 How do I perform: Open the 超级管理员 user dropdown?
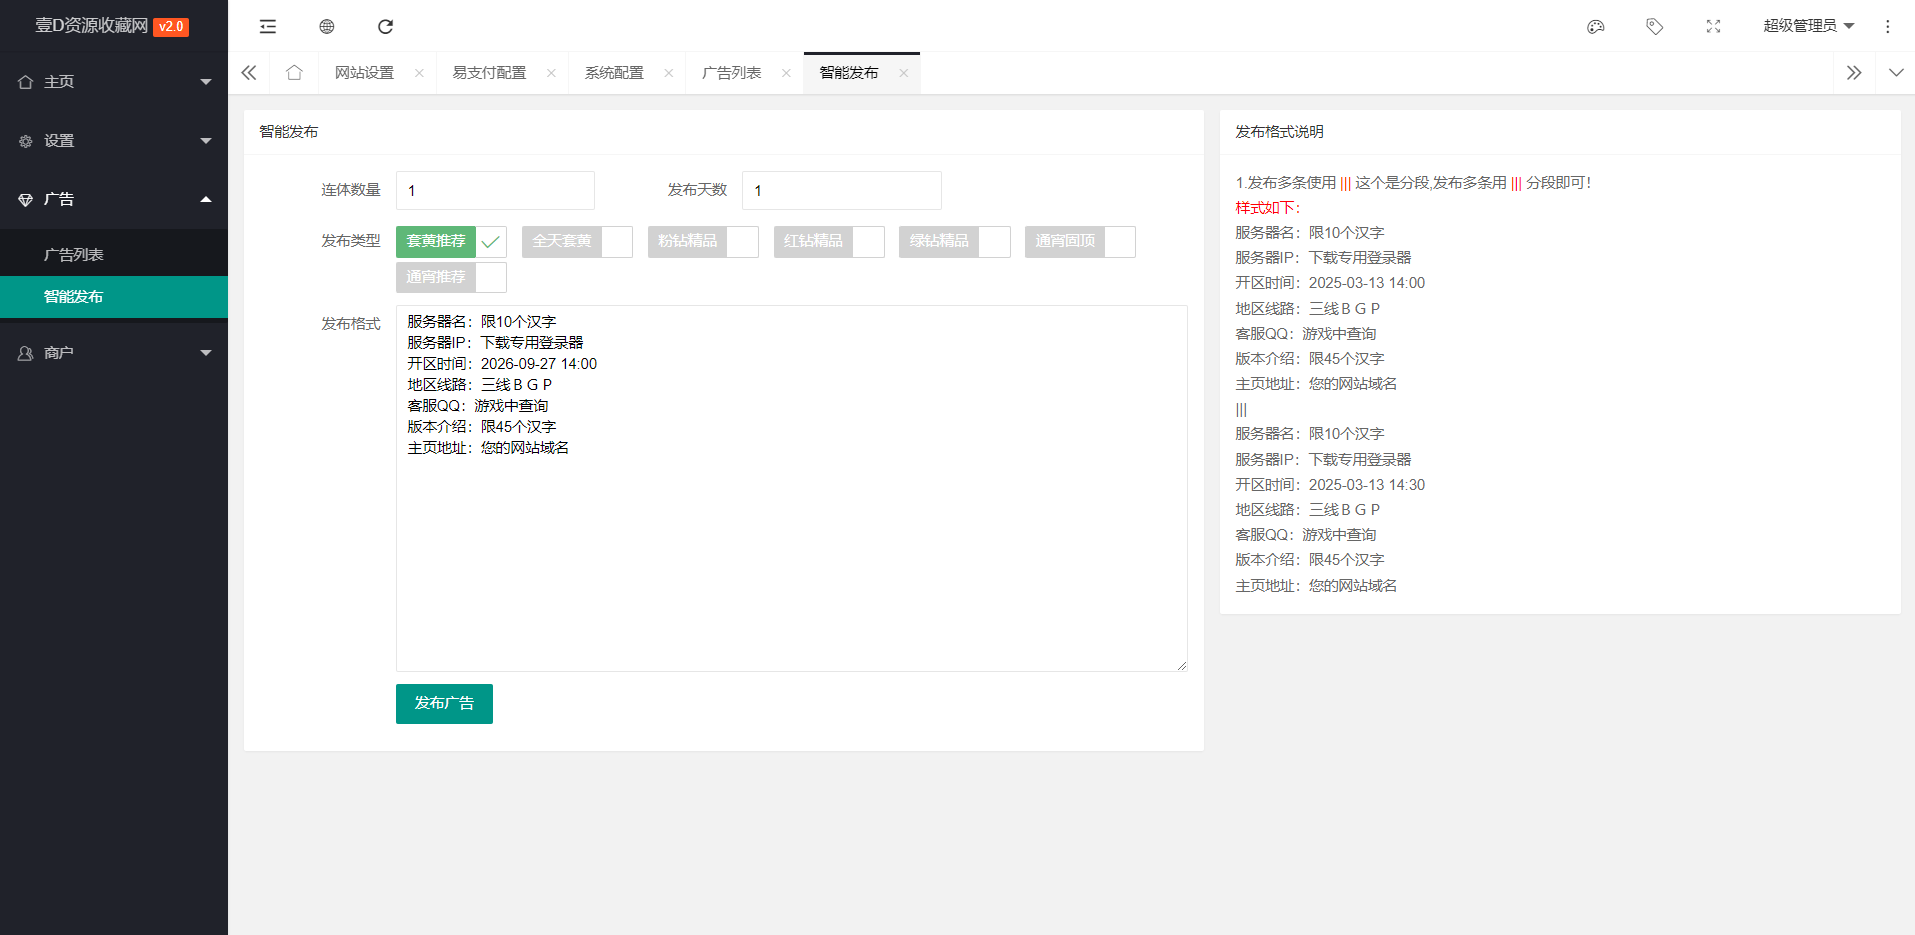(x=1808, y=26)
